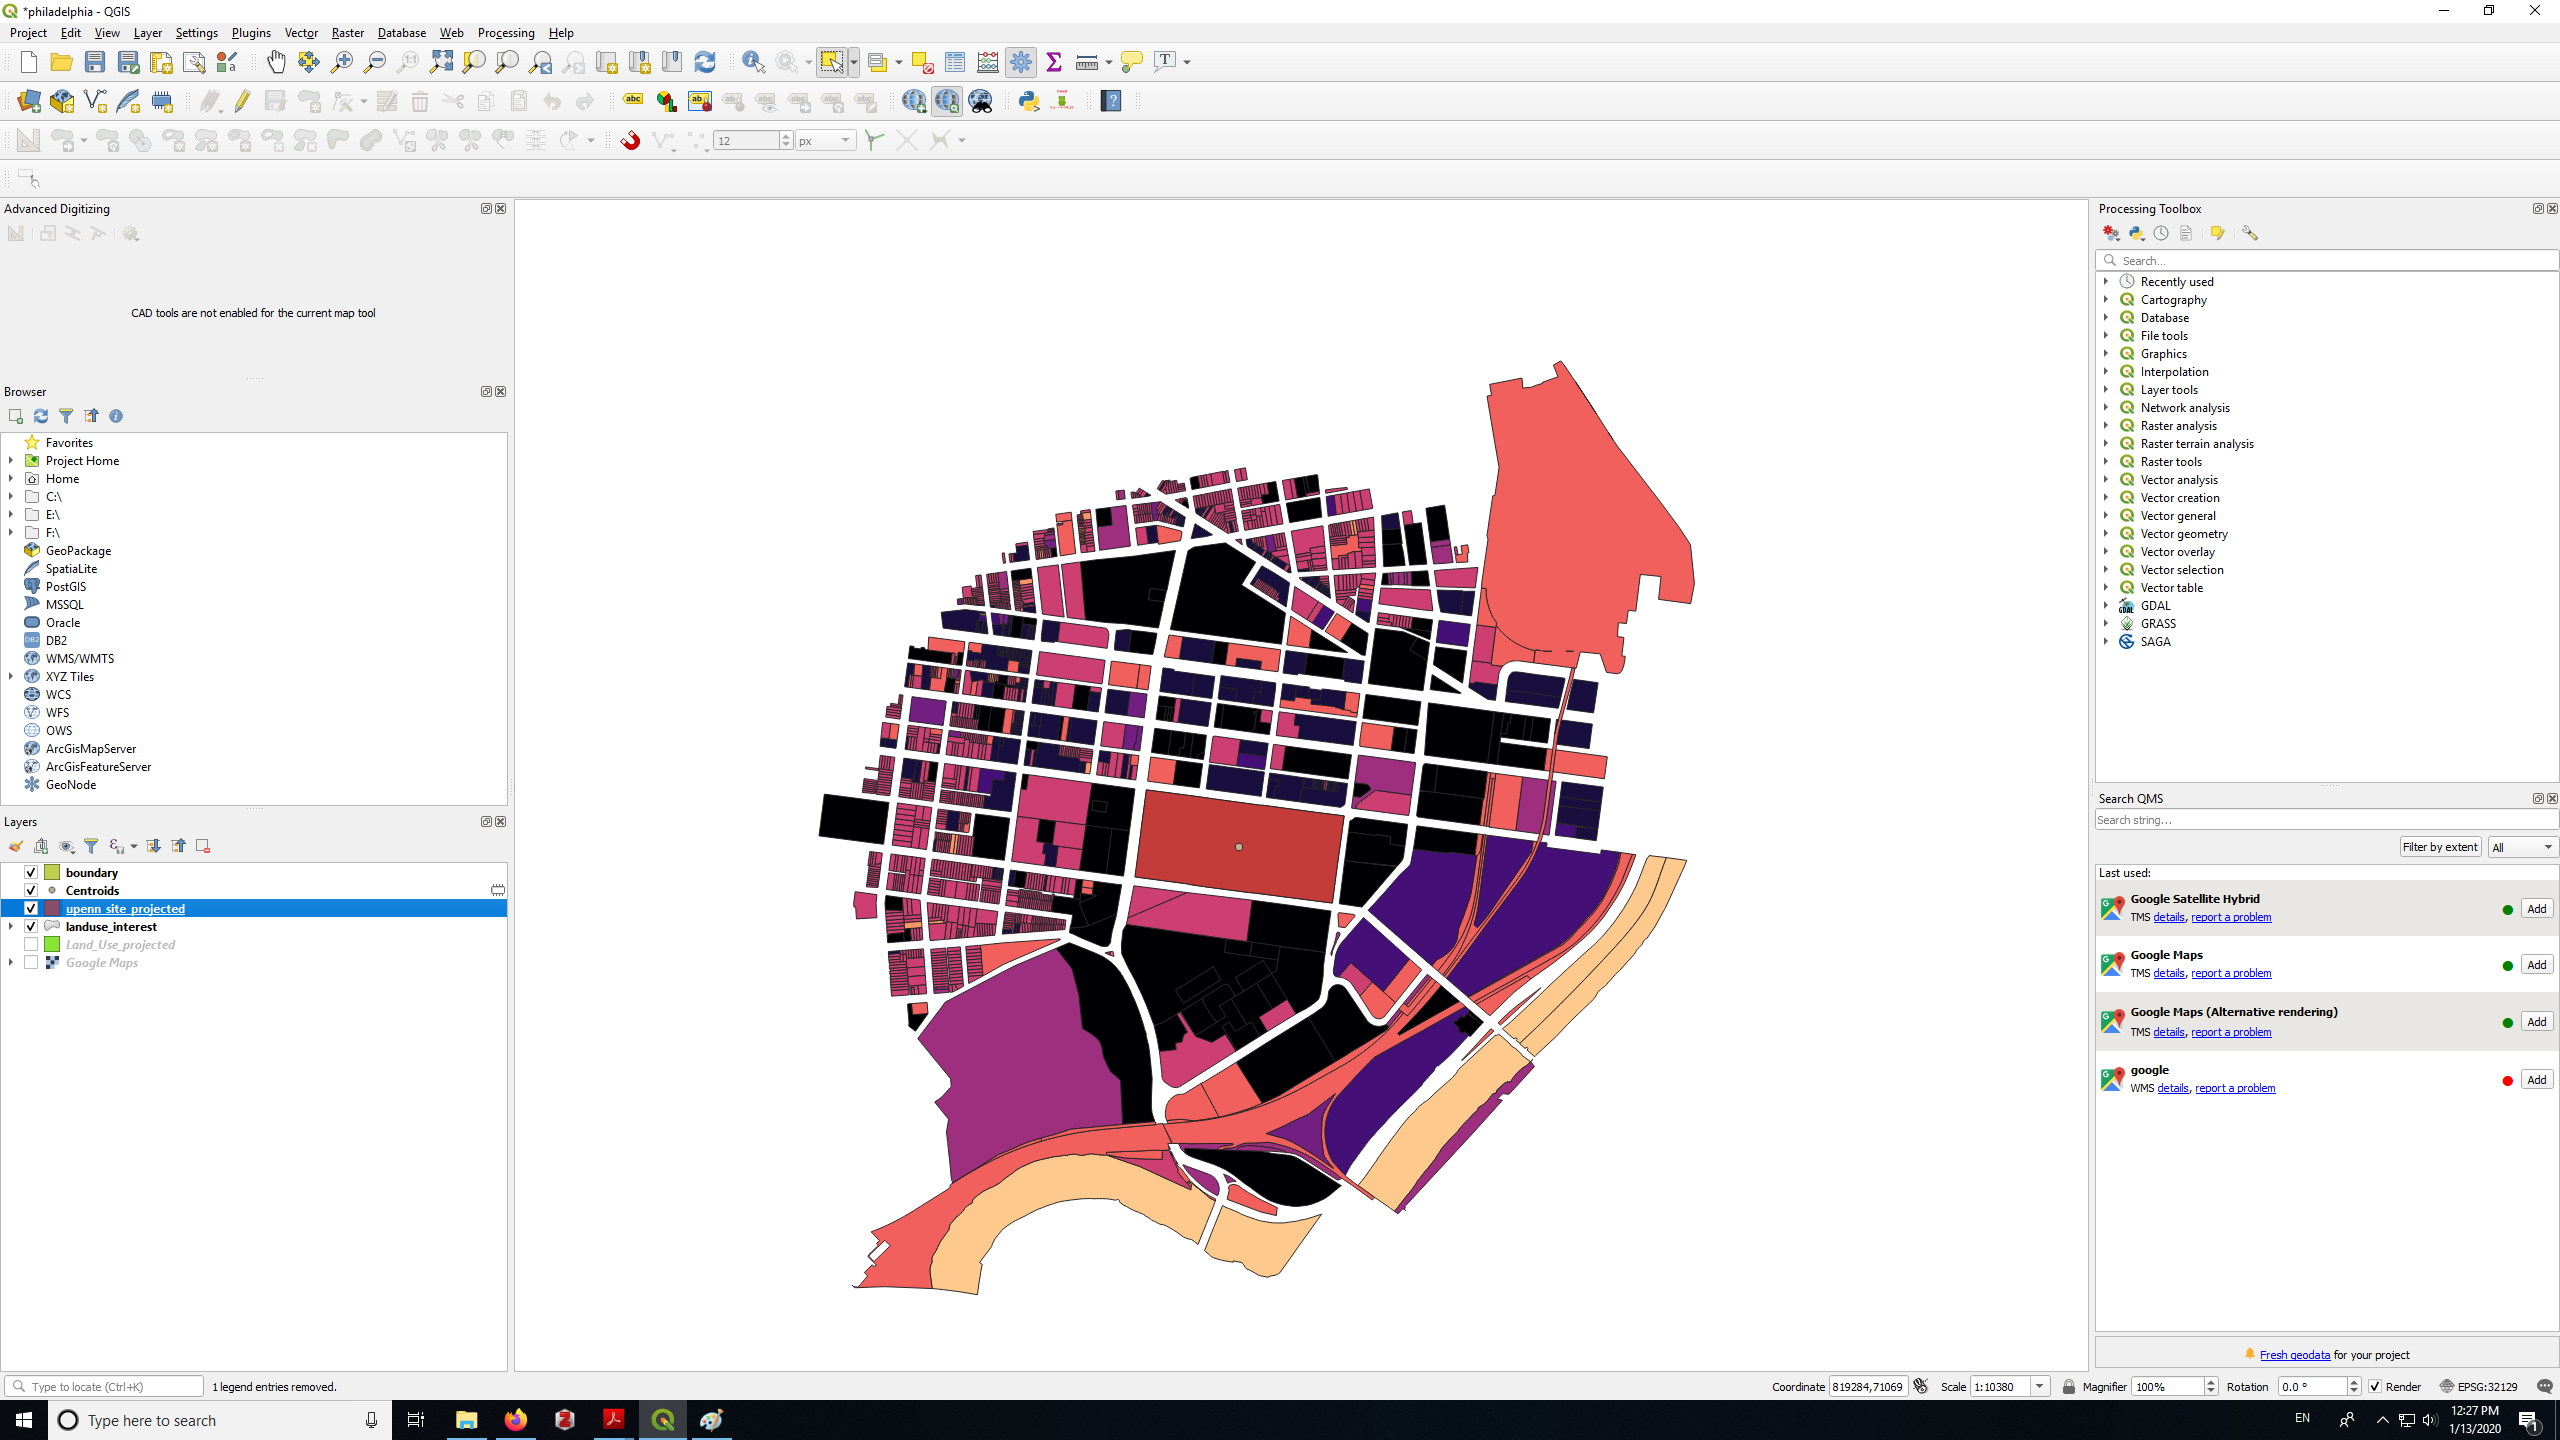Image resolution: width=2560 pixels, height=1440 pixels.
Task: Click the Zoom Full extent icon
Action: [x=441, y=62]
